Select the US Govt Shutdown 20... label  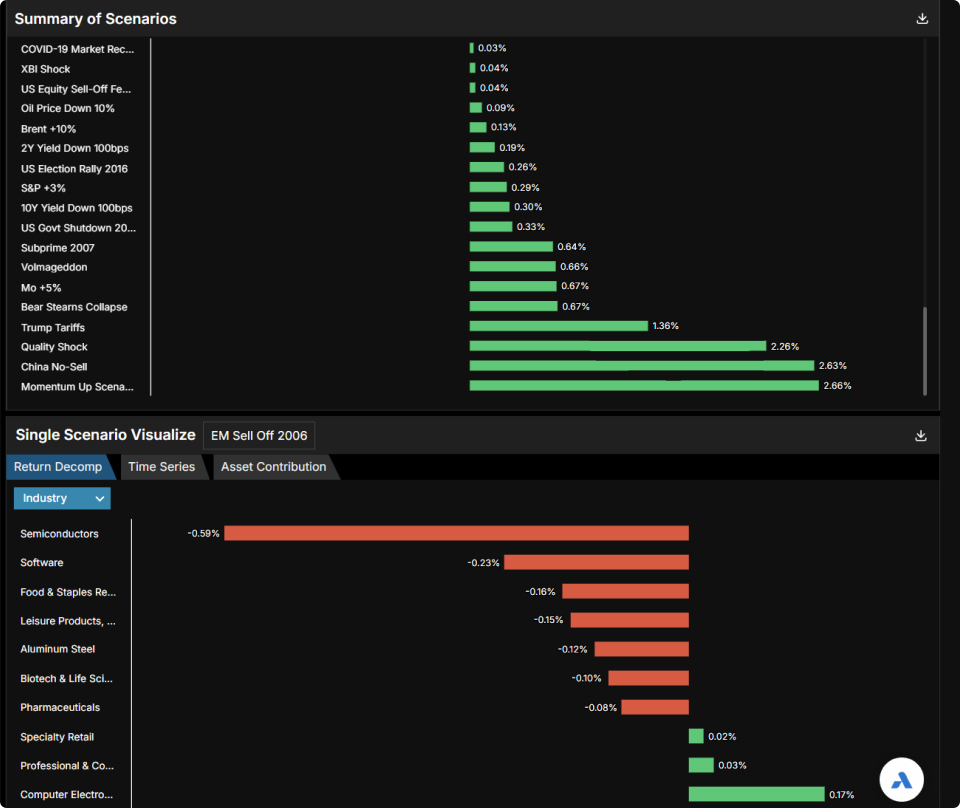(78, 228)
